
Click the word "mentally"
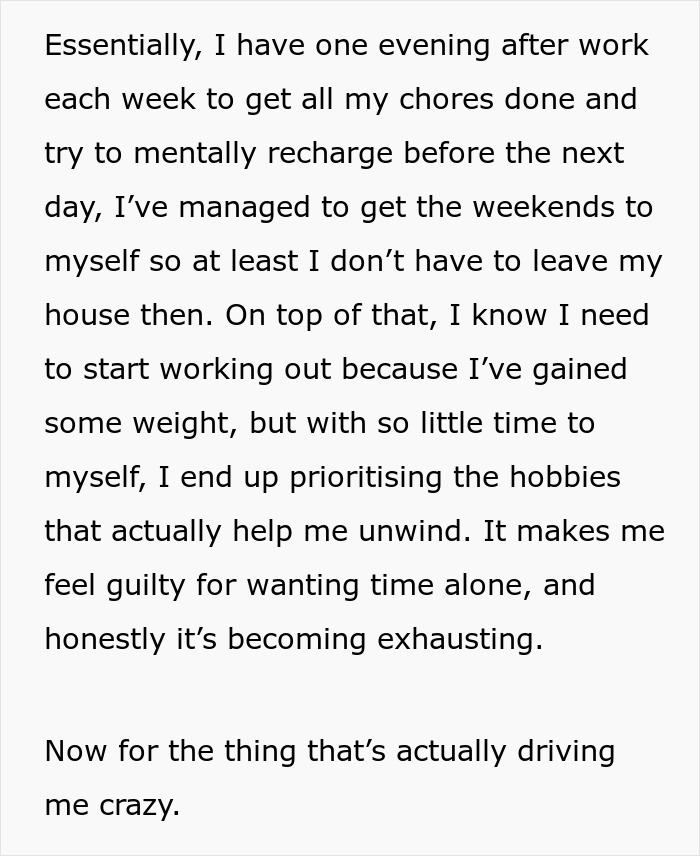195,154
